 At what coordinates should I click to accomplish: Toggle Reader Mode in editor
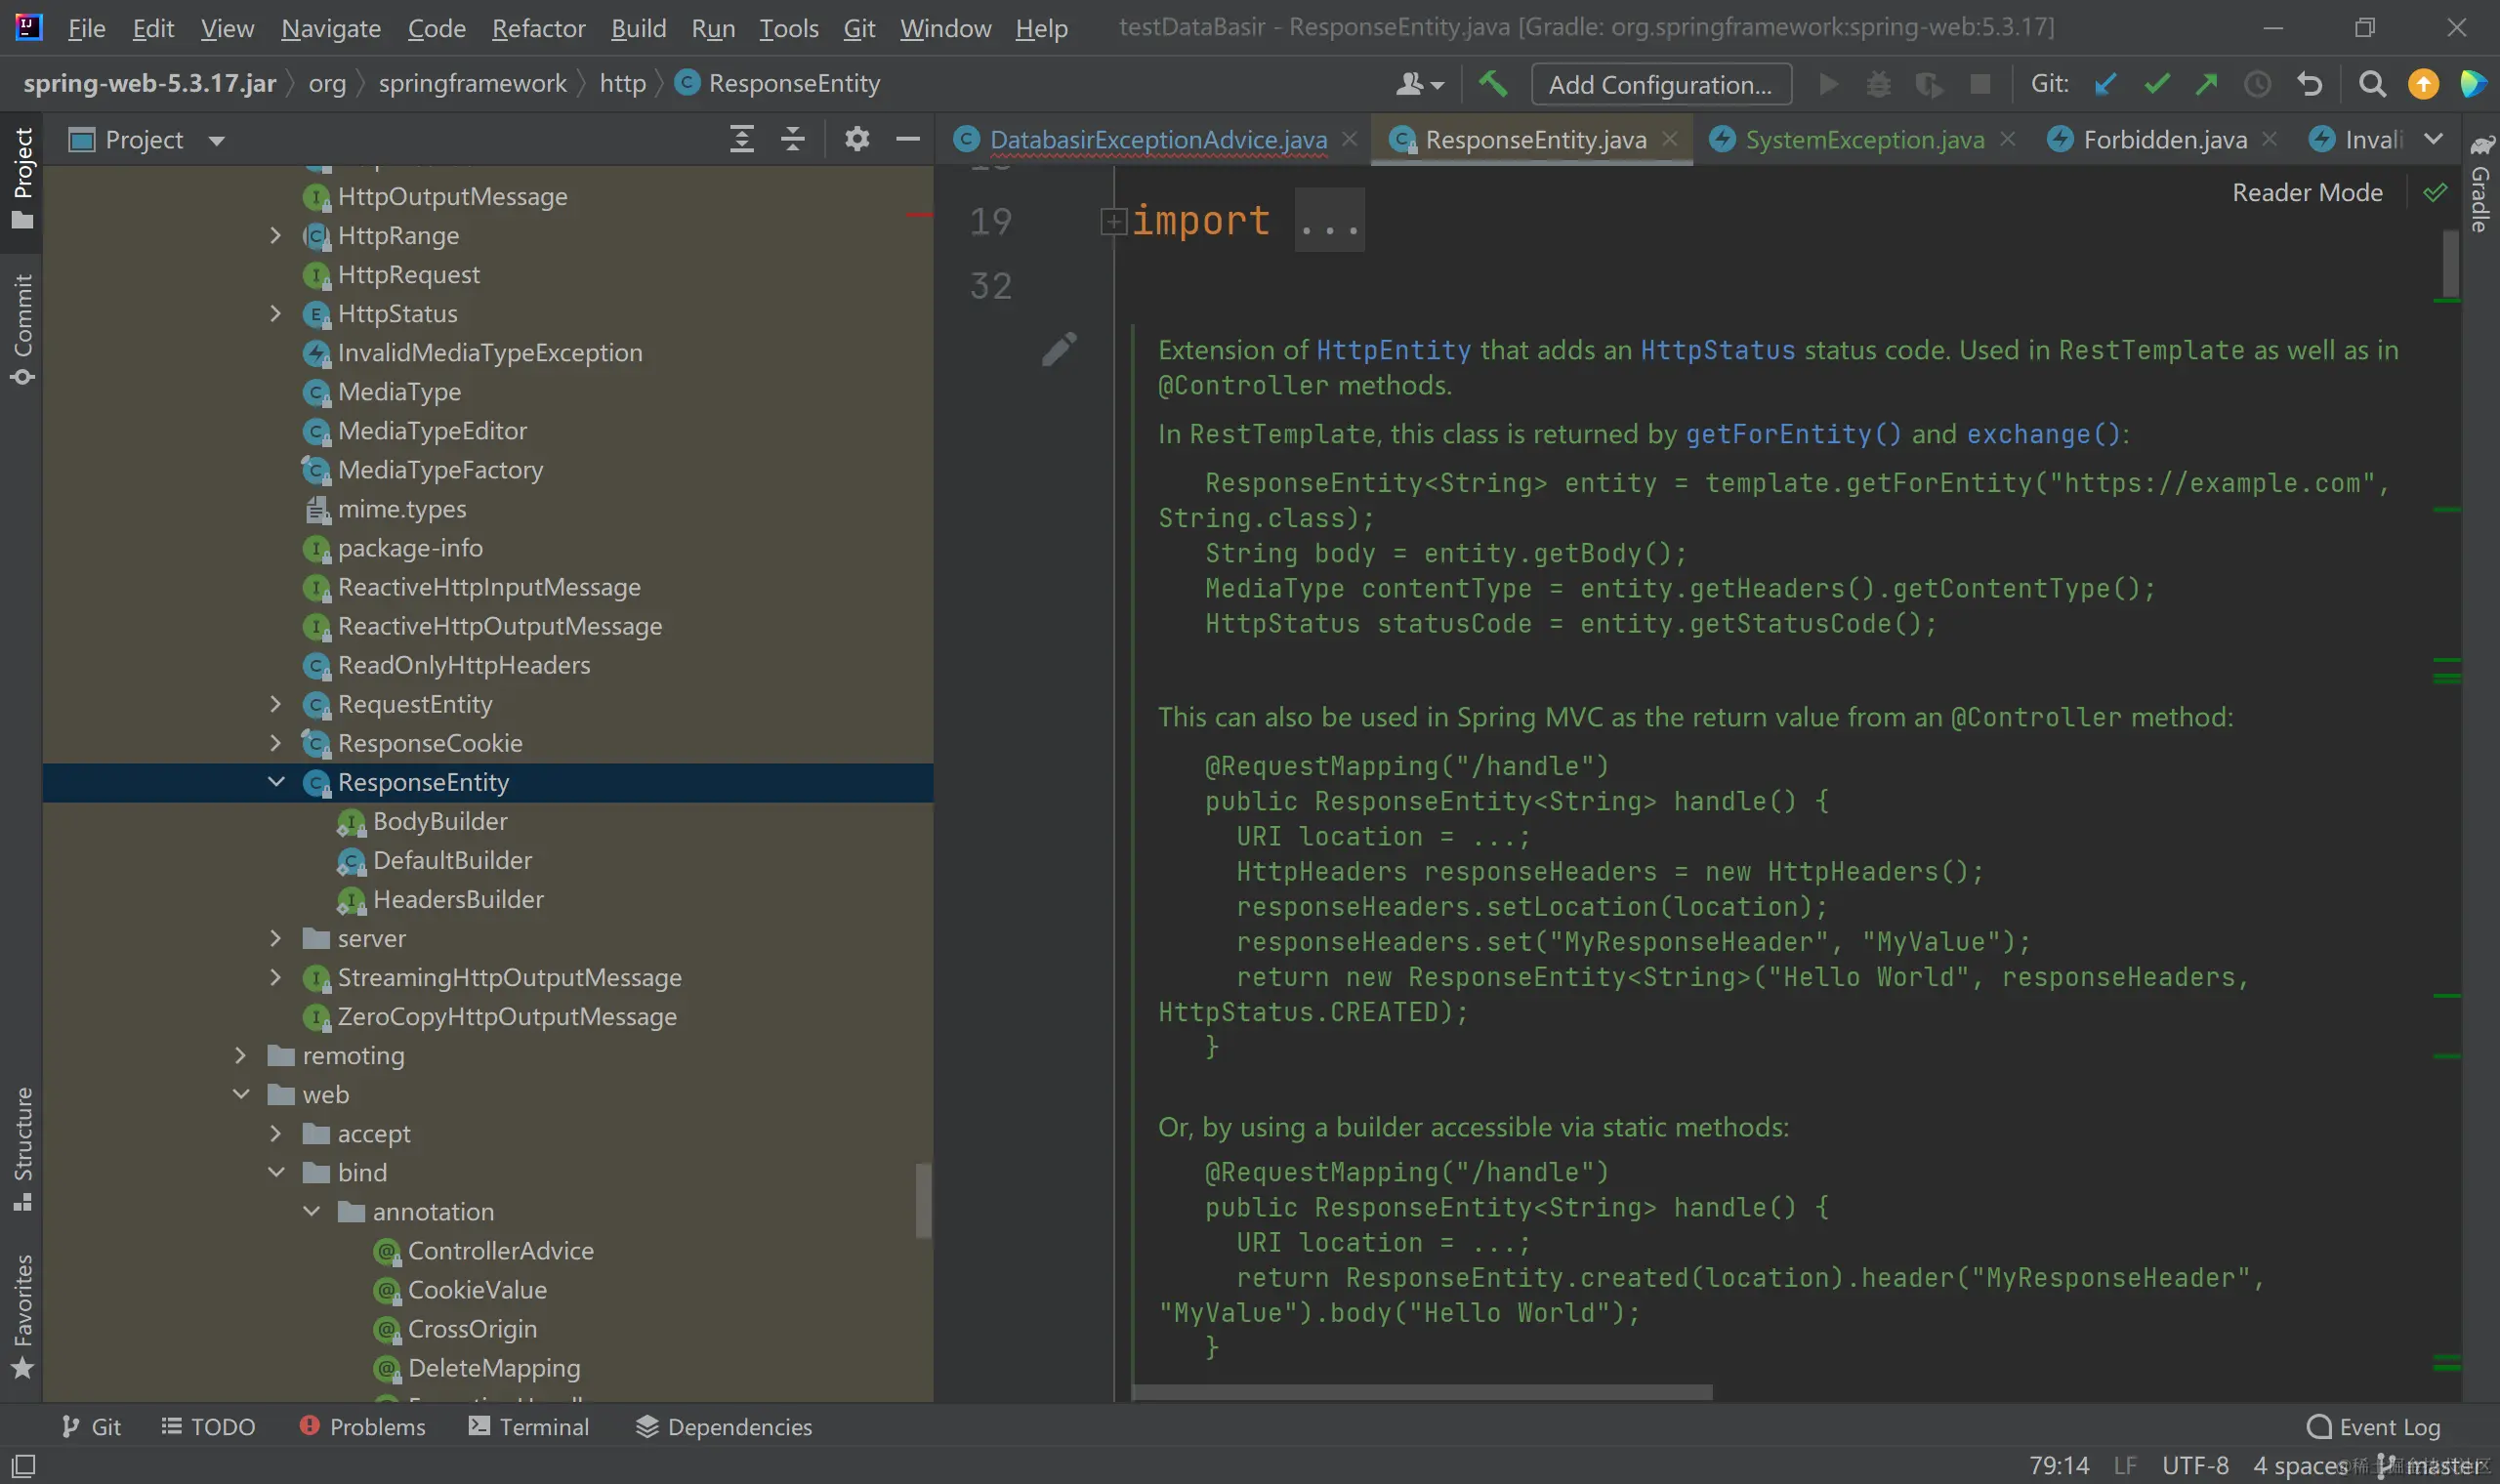(x=2307, y=192)
